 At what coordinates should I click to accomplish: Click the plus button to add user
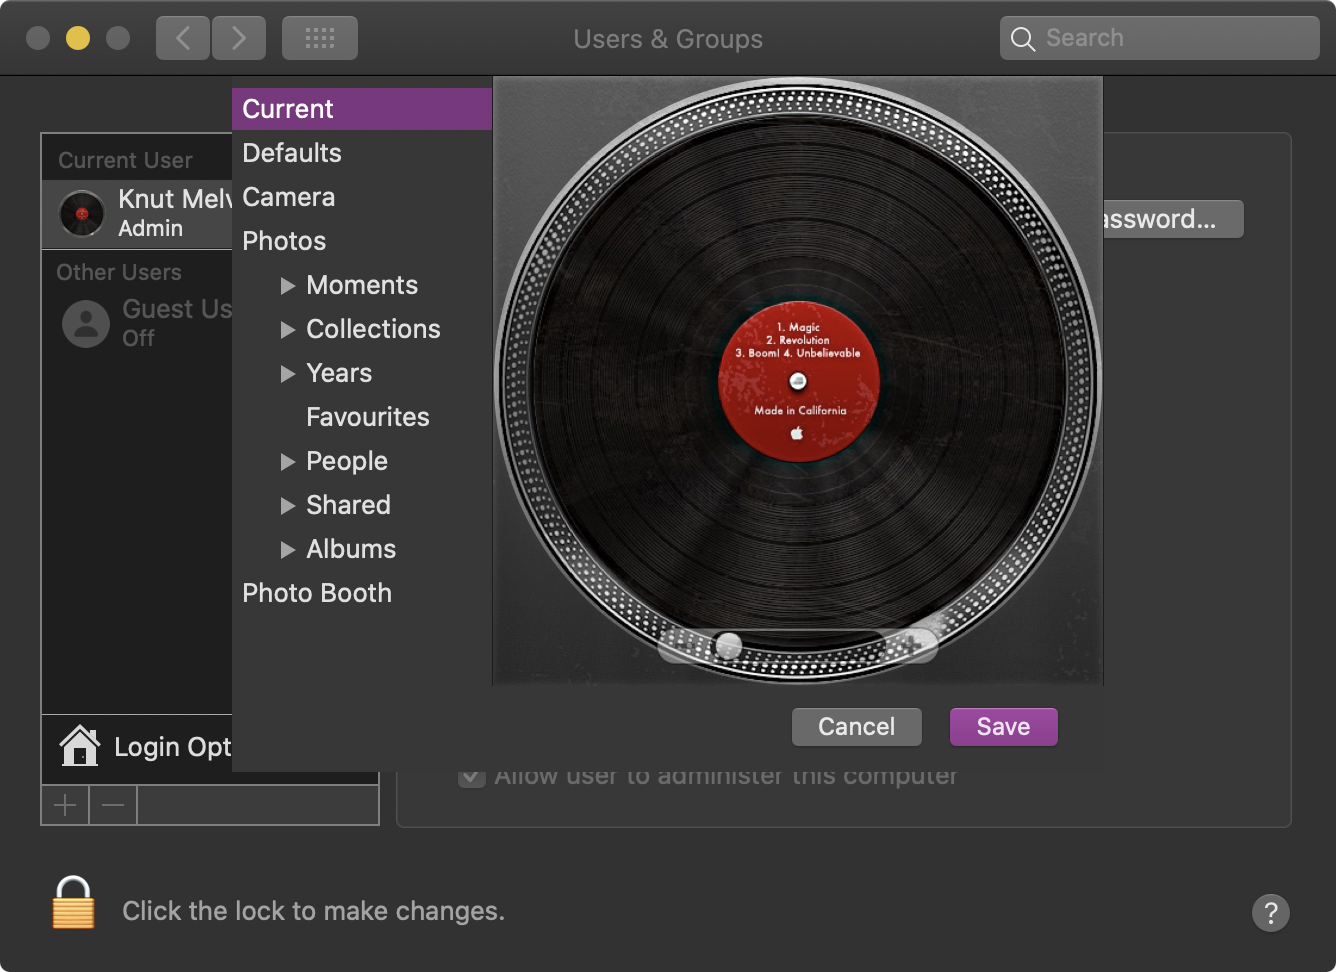(65, 805)
